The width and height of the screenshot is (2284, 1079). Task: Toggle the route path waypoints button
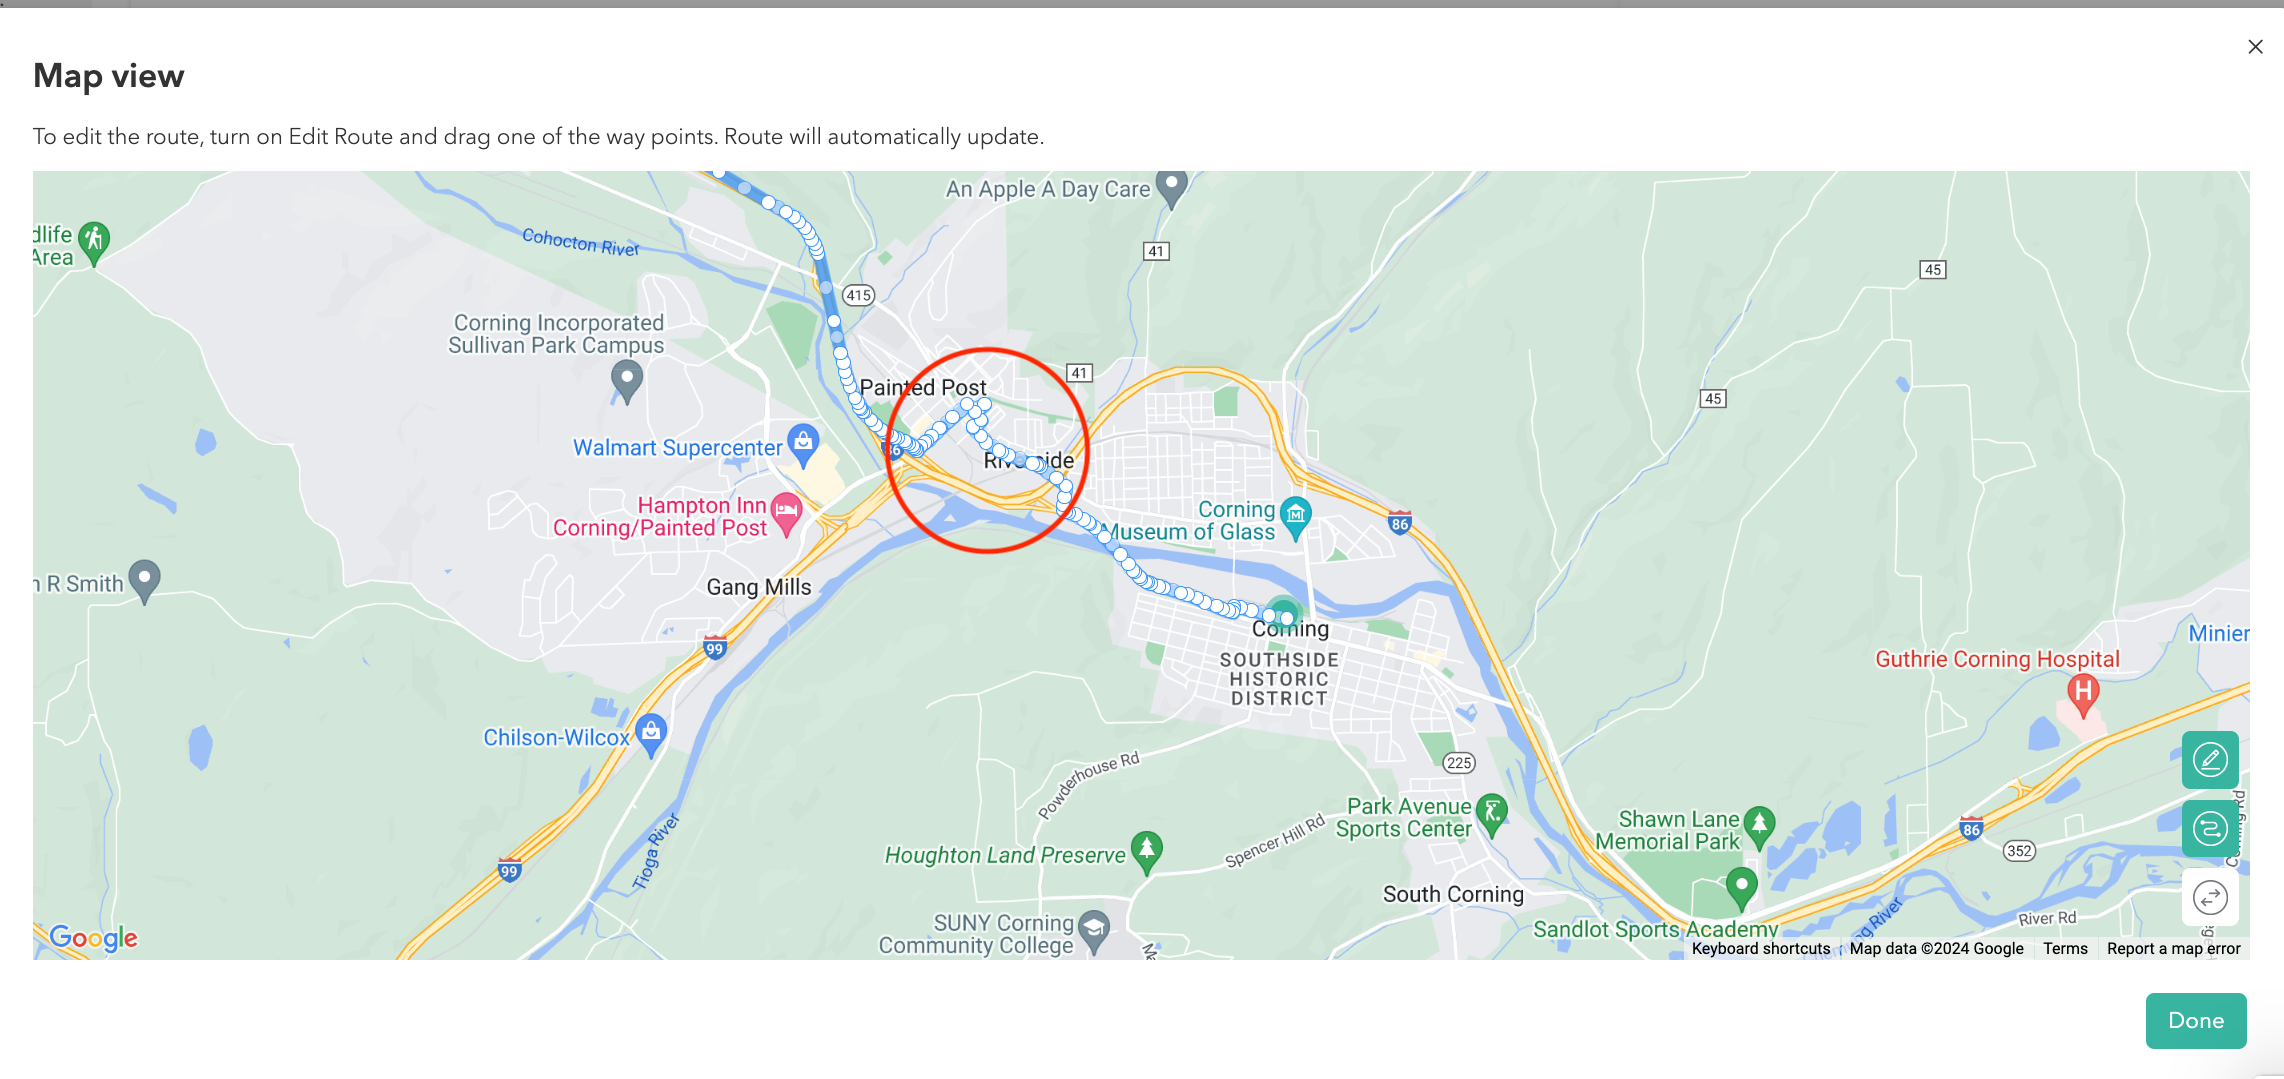click(x=2210, y=828)
